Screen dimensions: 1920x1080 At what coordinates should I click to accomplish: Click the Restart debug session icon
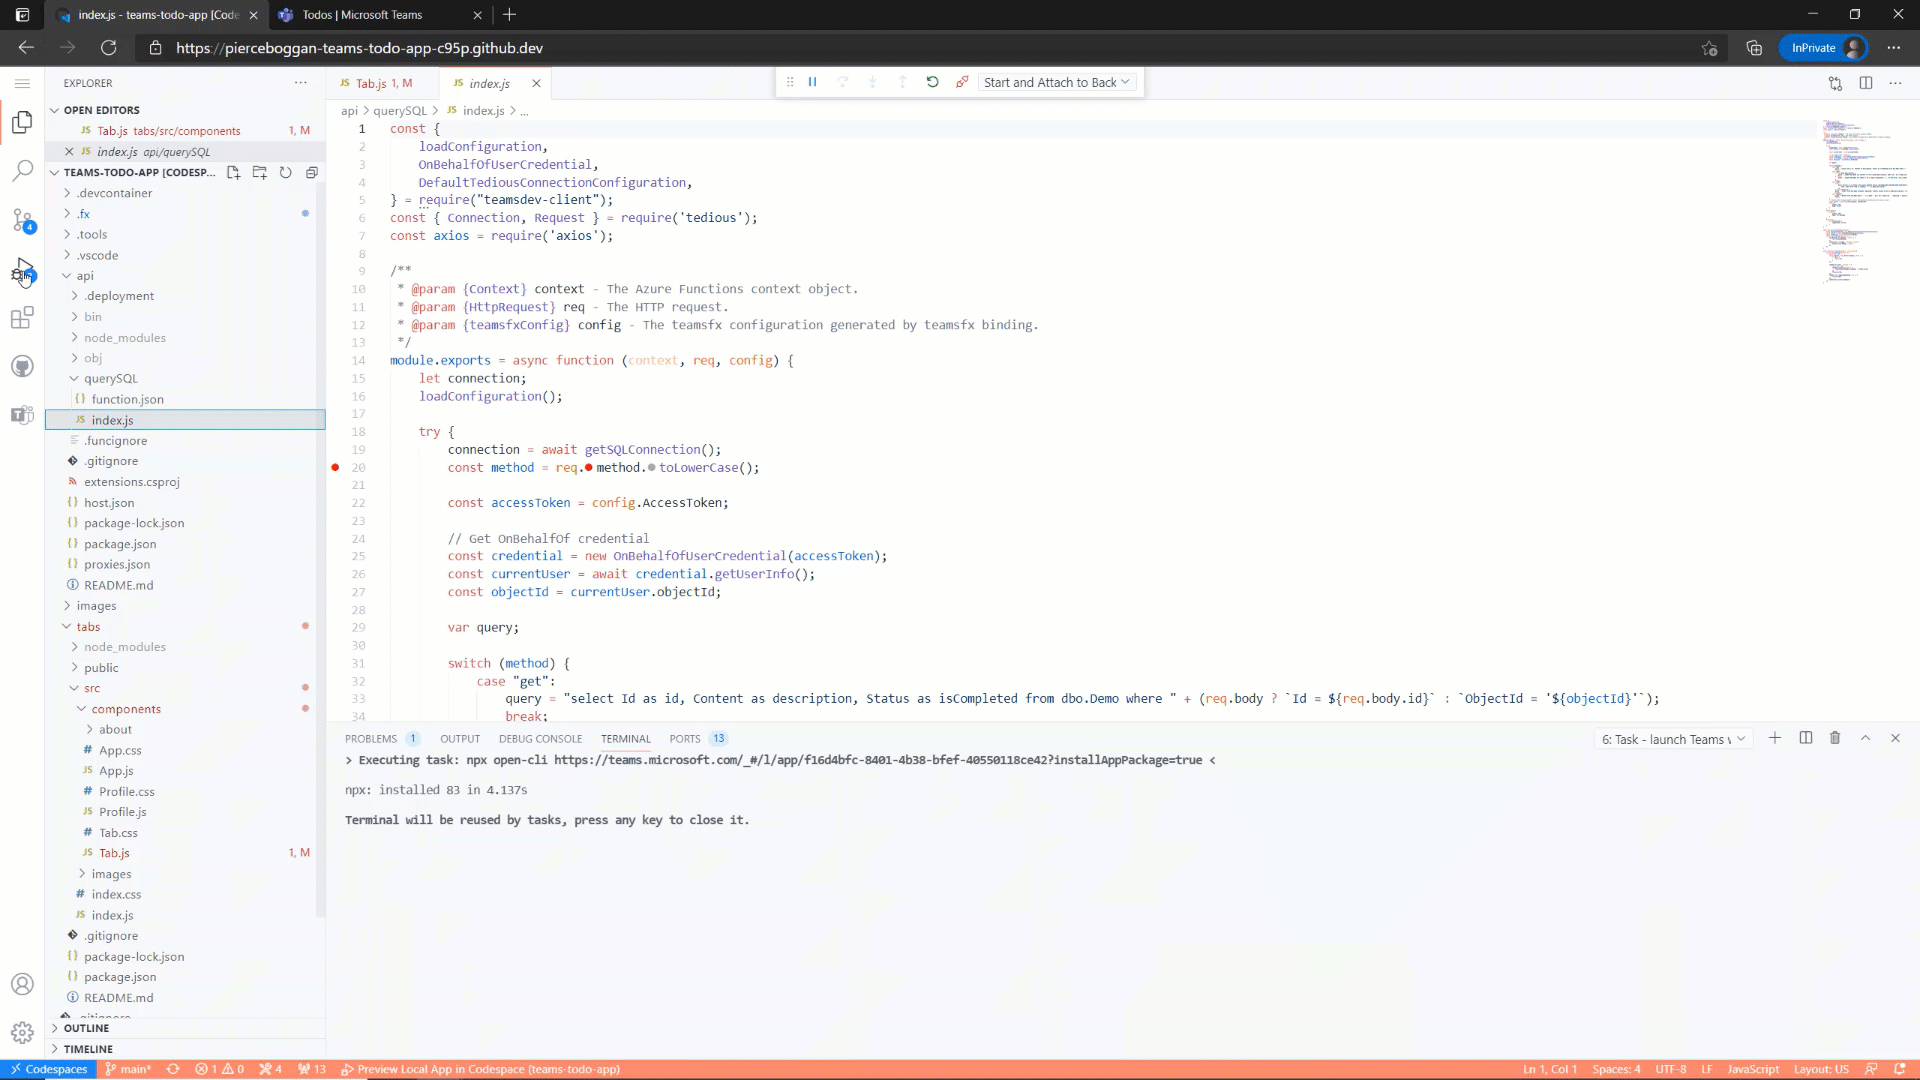click(933, 82)
